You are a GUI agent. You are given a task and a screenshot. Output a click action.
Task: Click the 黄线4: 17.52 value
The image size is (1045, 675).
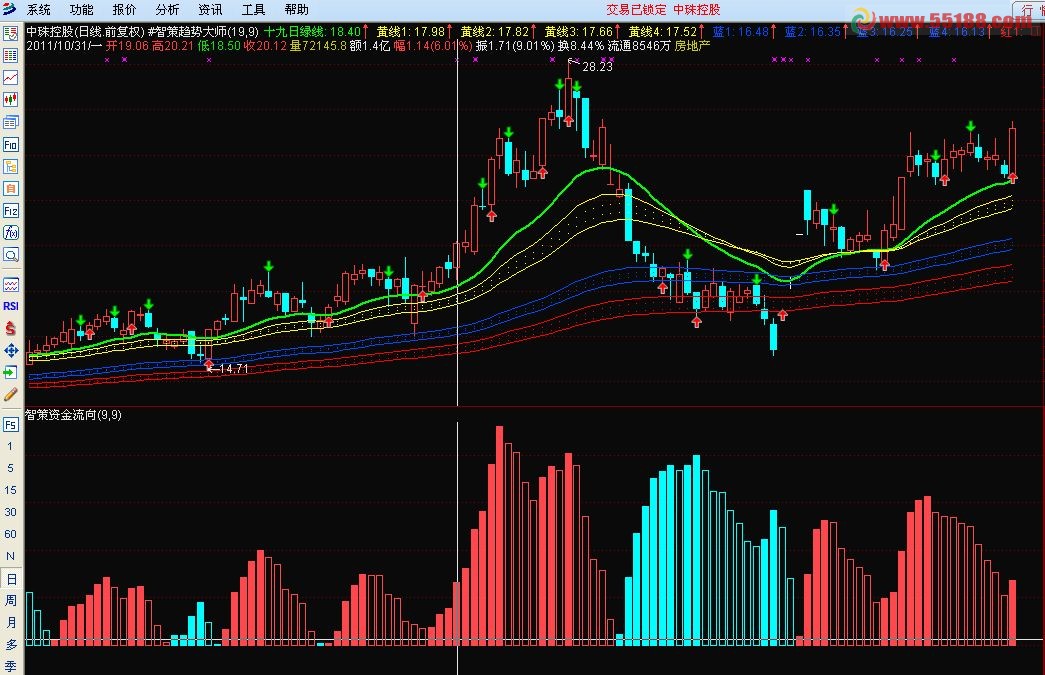pos(662,31)
